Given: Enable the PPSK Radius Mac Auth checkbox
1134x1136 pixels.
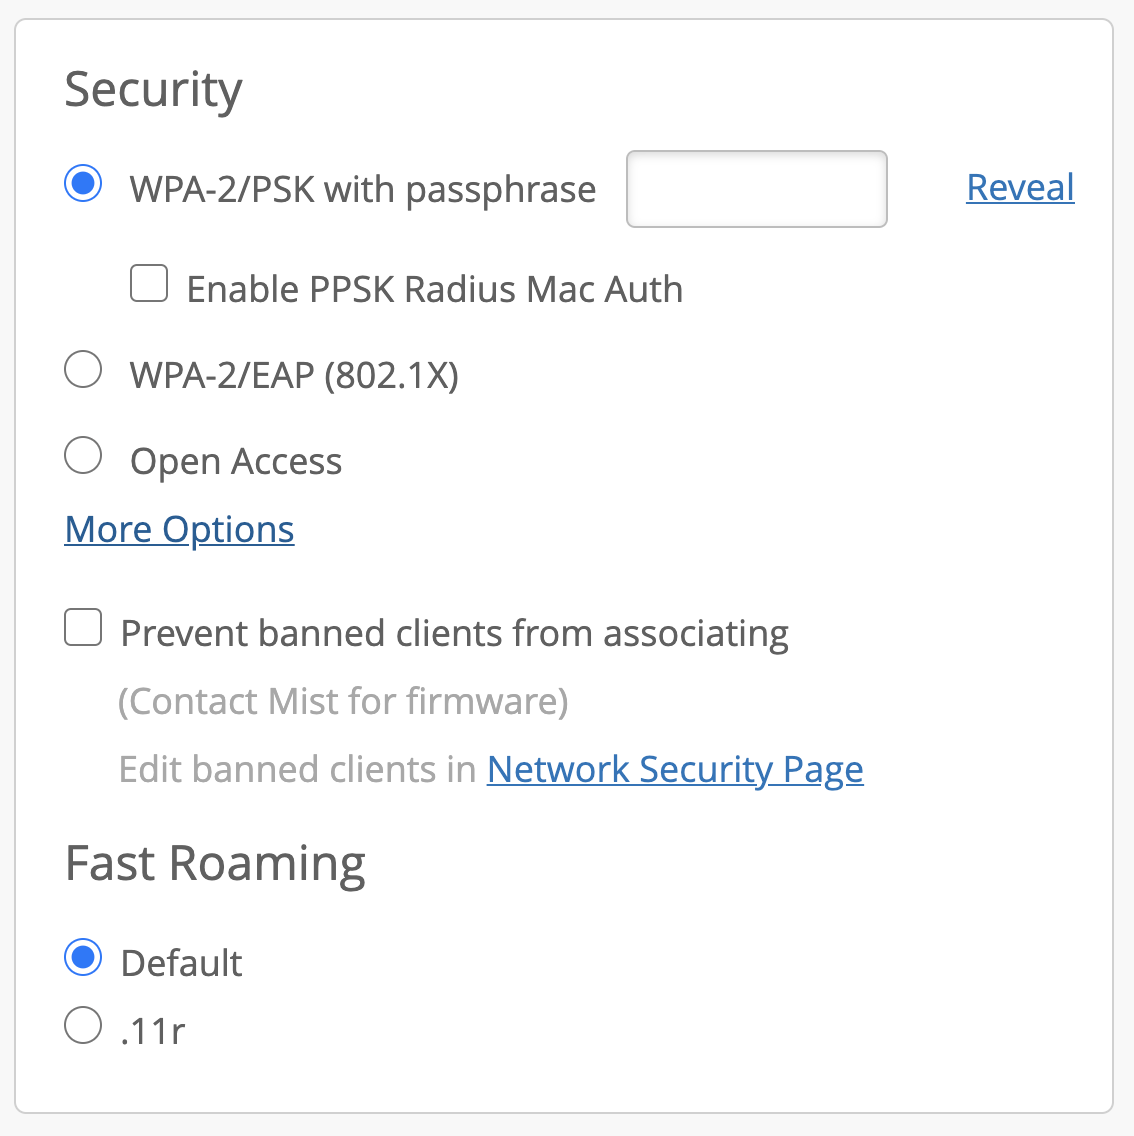Looking at the screenshot, I should (149, 284).
